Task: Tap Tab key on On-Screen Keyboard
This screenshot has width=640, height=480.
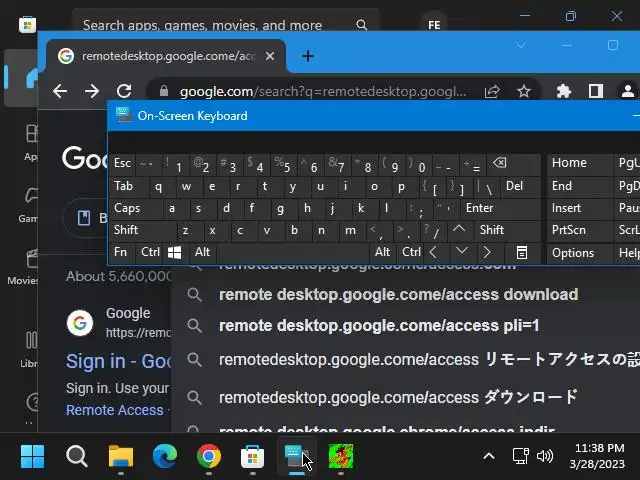Action: (x=127, y=186)
